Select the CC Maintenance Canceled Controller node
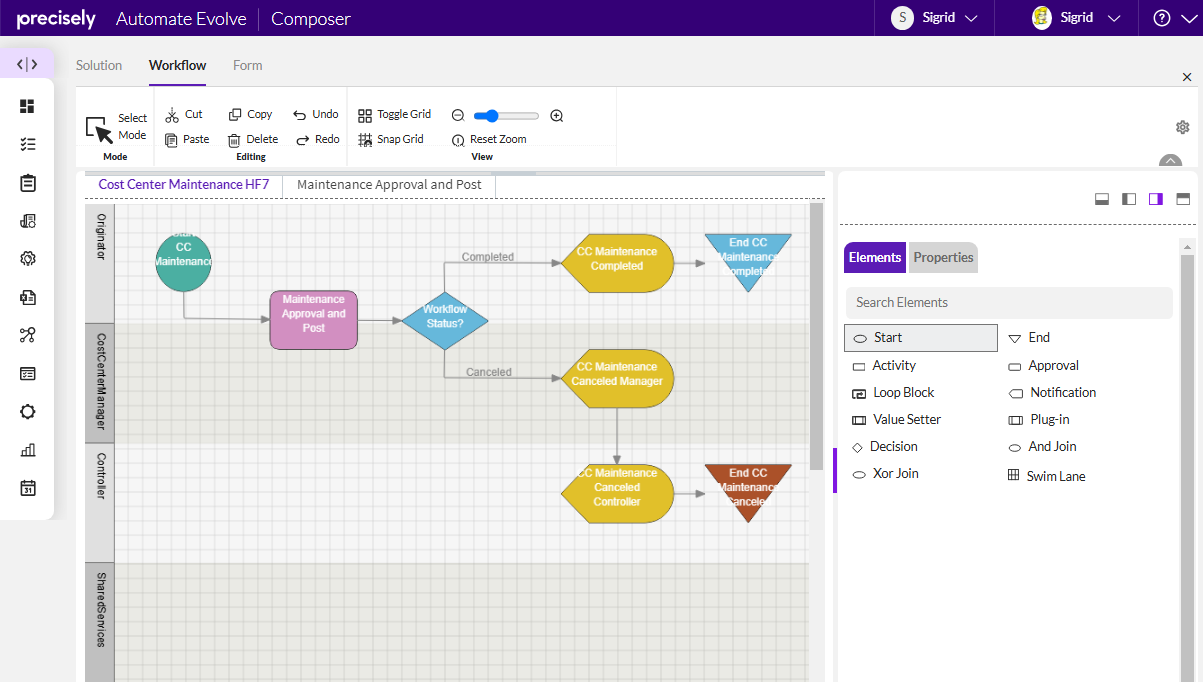 (617, 492)
